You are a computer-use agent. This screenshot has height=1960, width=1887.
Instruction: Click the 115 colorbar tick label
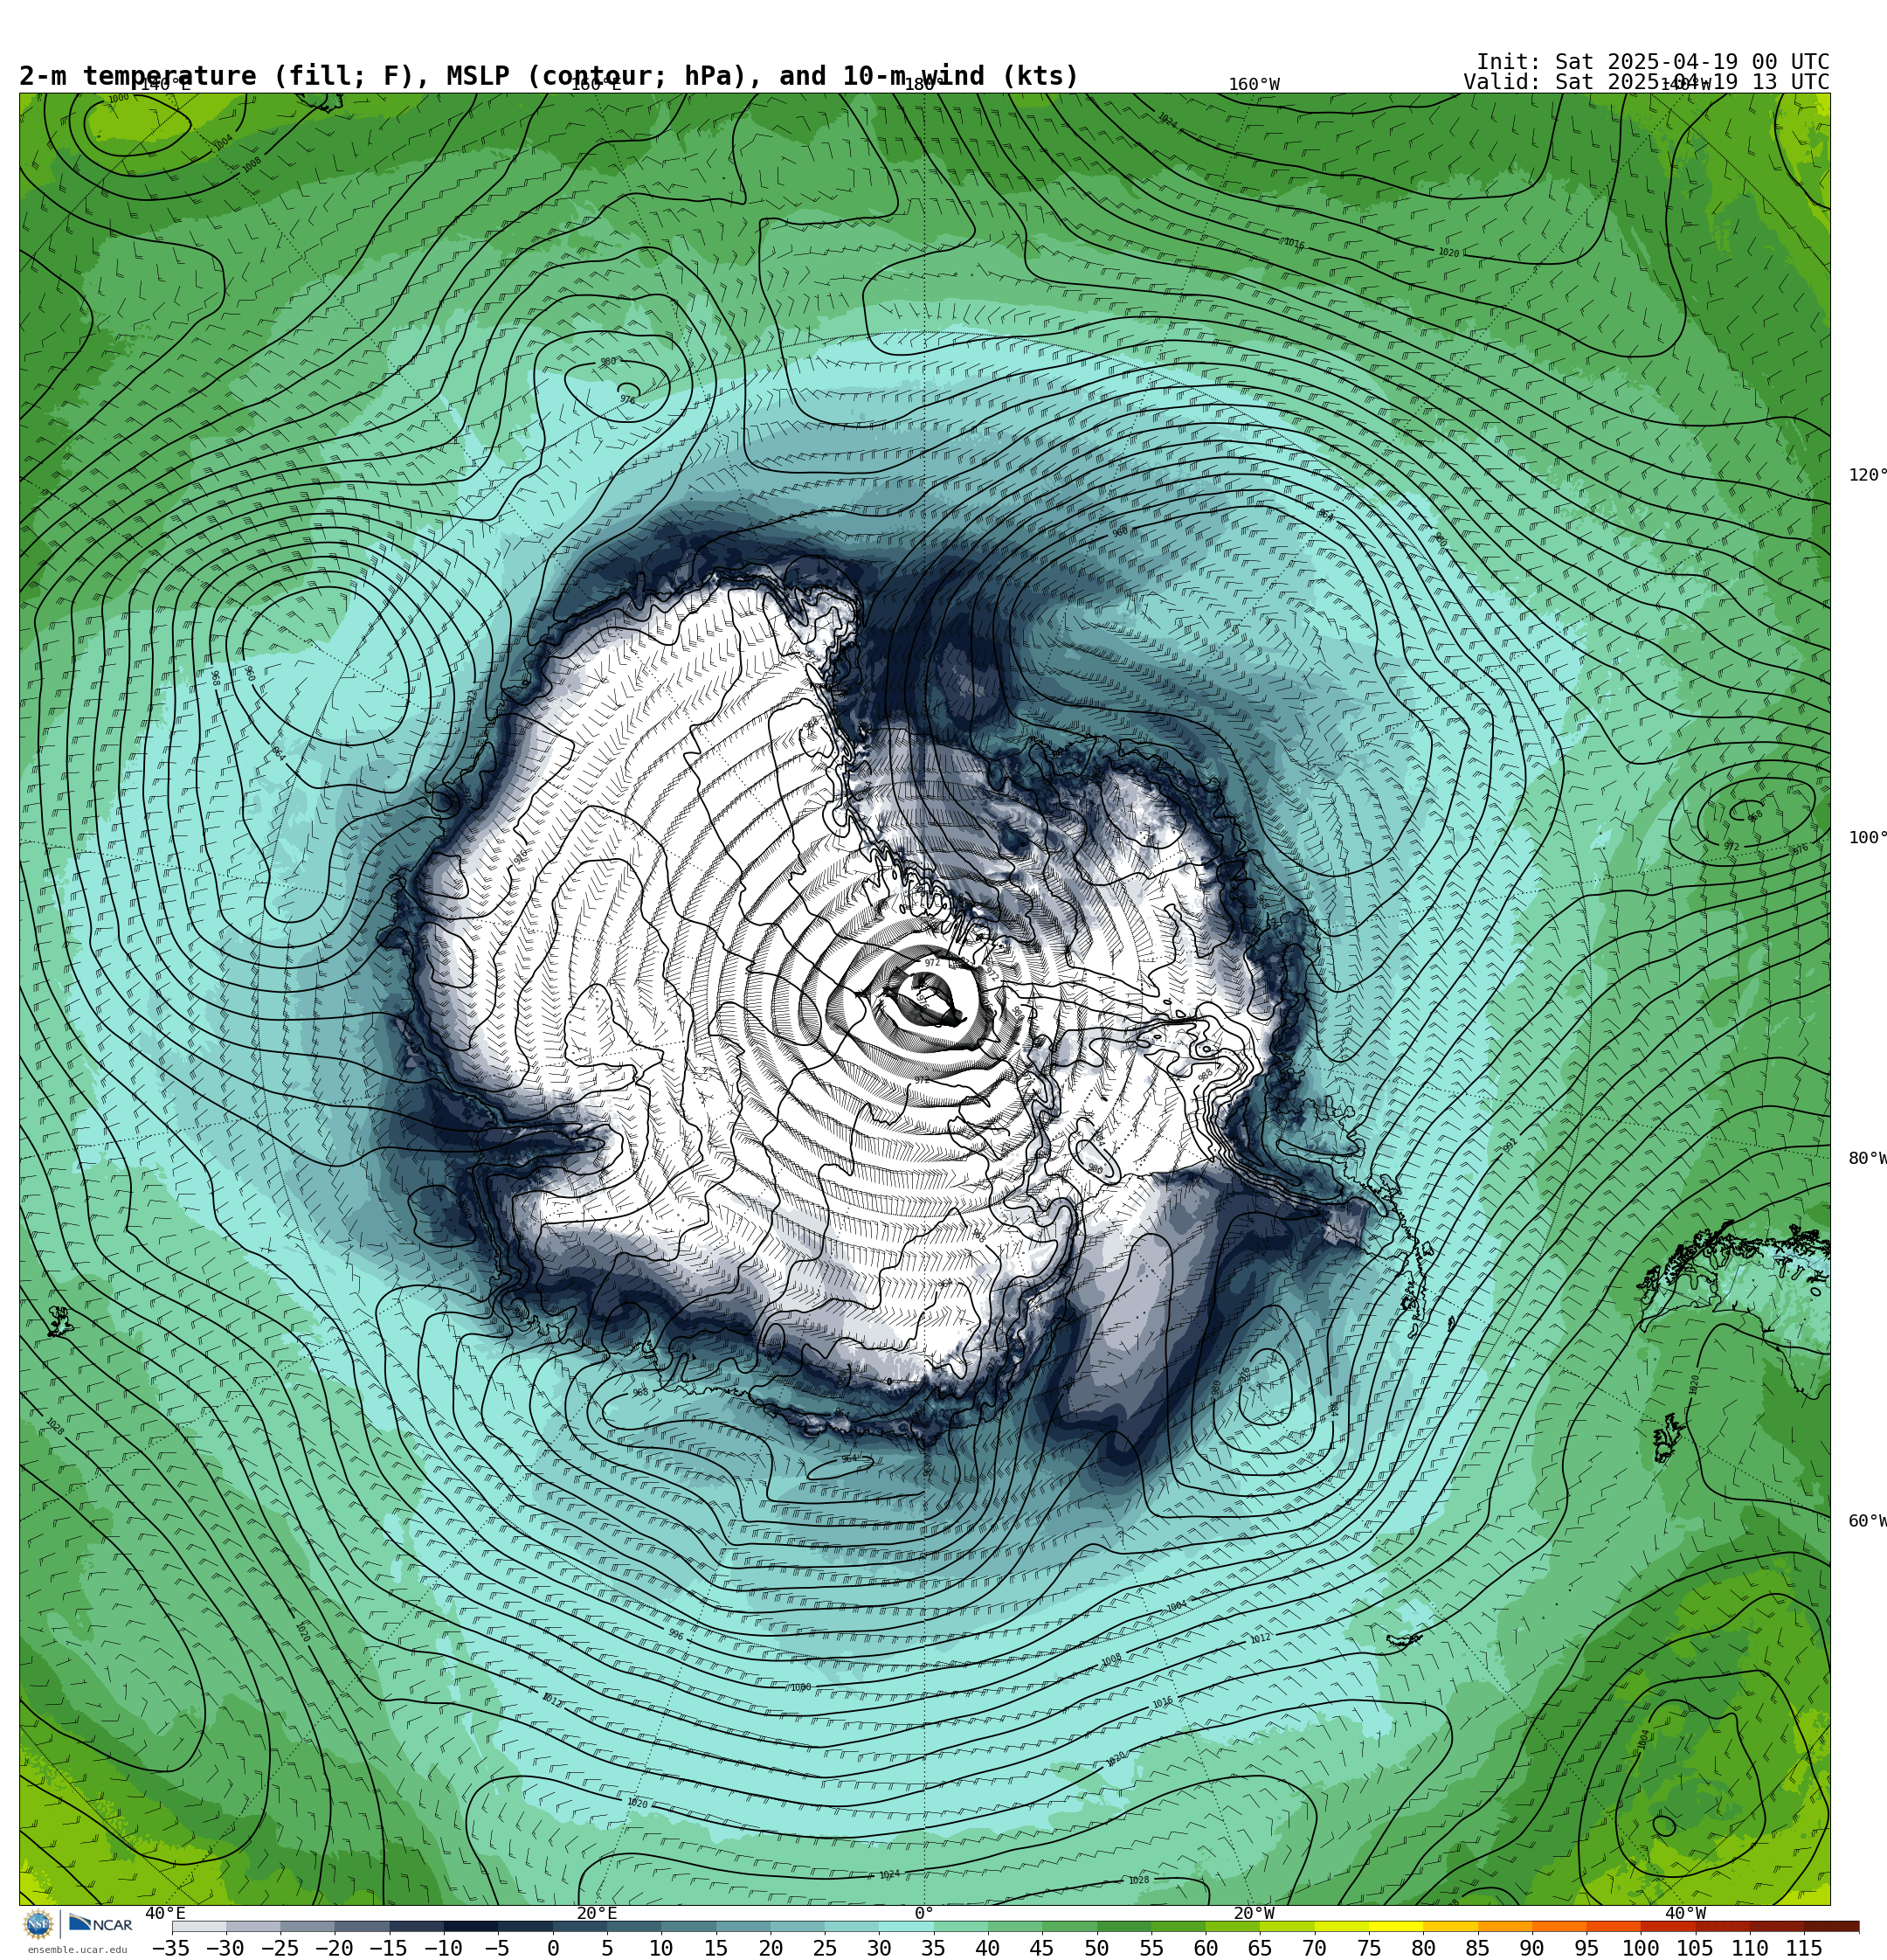pyautogui.click(x=1804, y=1949)
